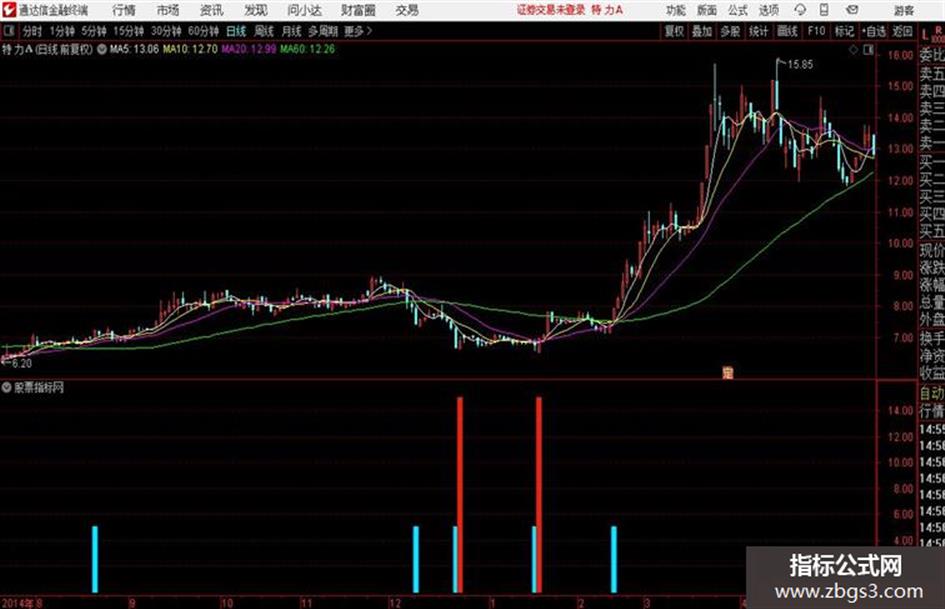Open the 功能 menu
This screenshot has height=609, width=945.
point(676,10)
